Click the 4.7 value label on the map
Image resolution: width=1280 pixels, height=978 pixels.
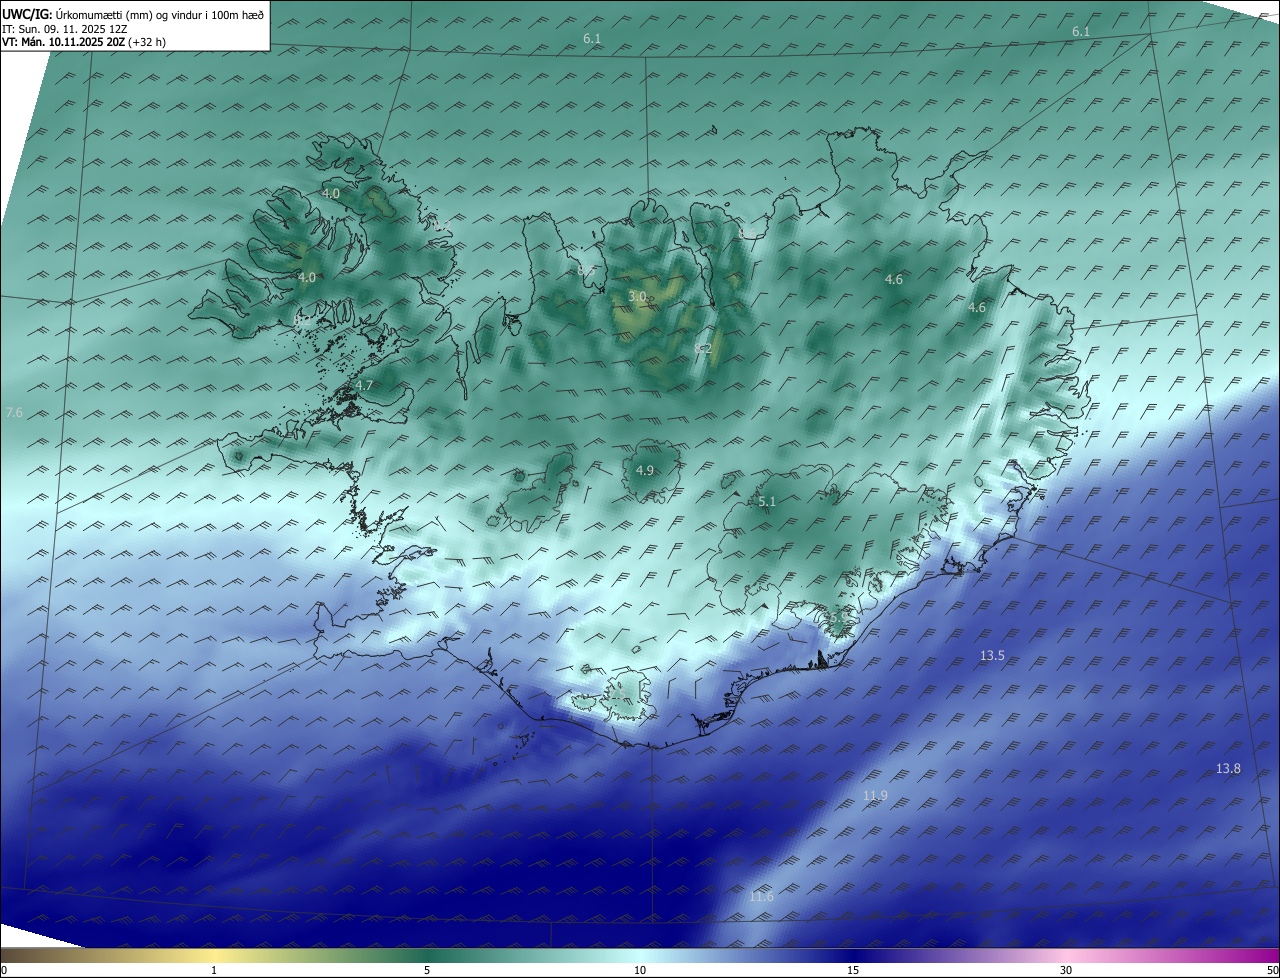364,386
